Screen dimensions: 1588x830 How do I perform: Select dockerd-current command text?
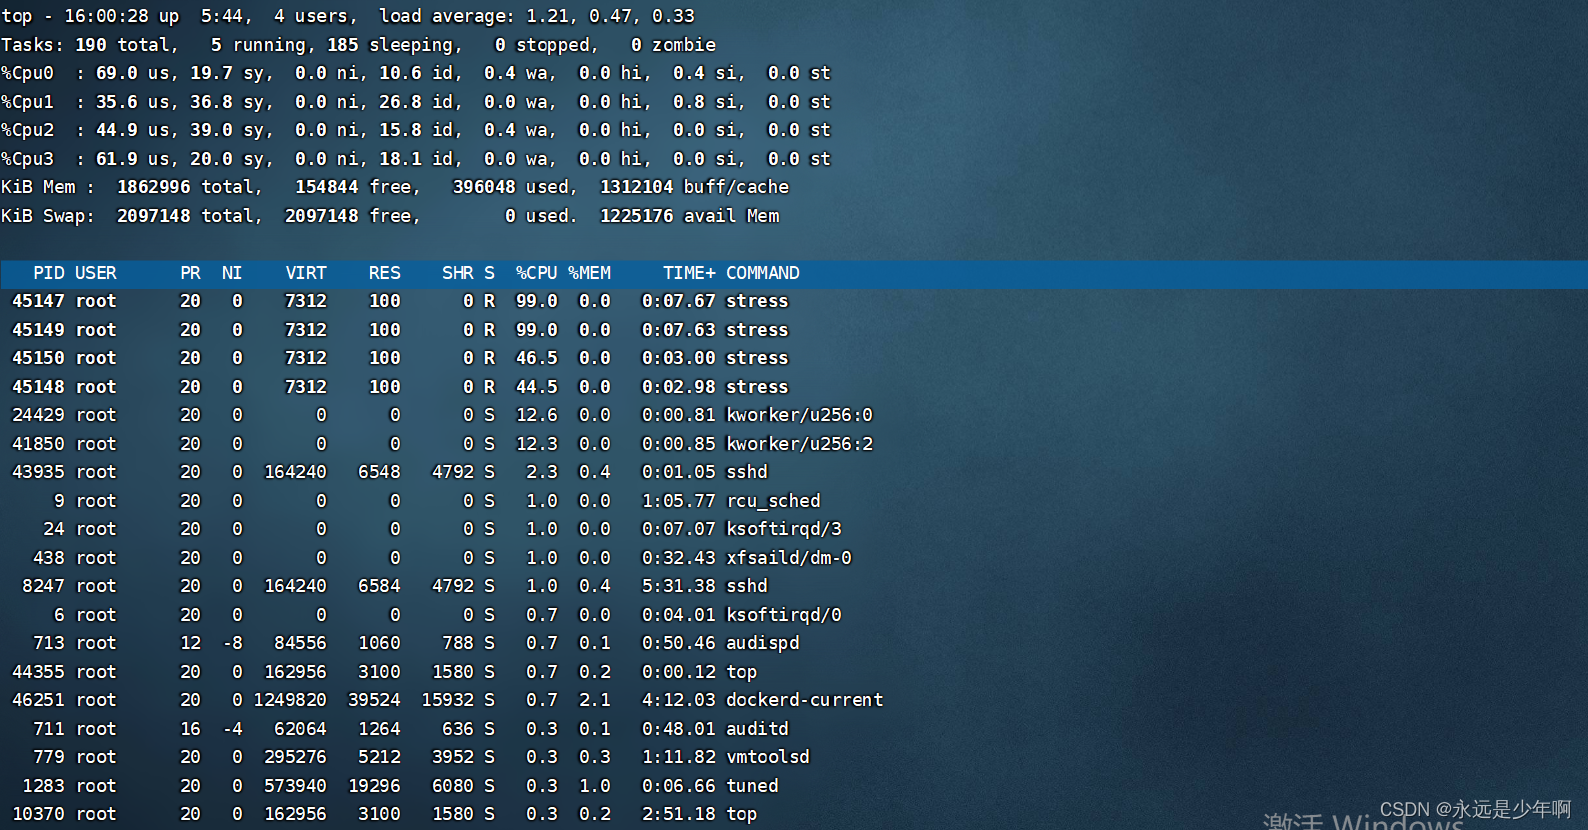click(x=805, y=700)
